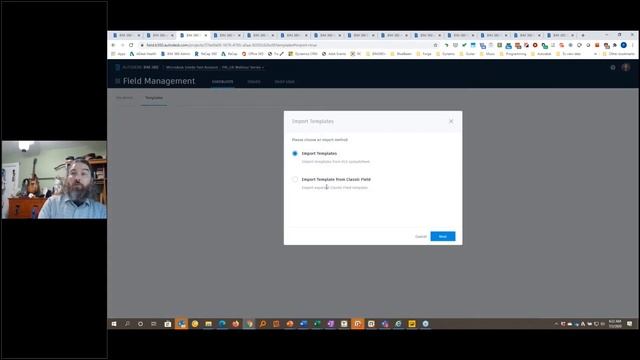Screen dimensions: 640x360
Task: Choose Import Template from Classic Field radio
Action: pos(295,179)
